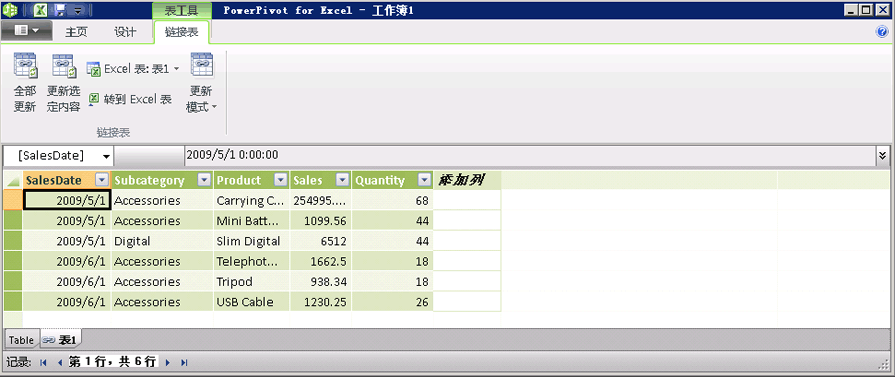Open the quick access toolbar customize arrow

click(x=78, y=11)
